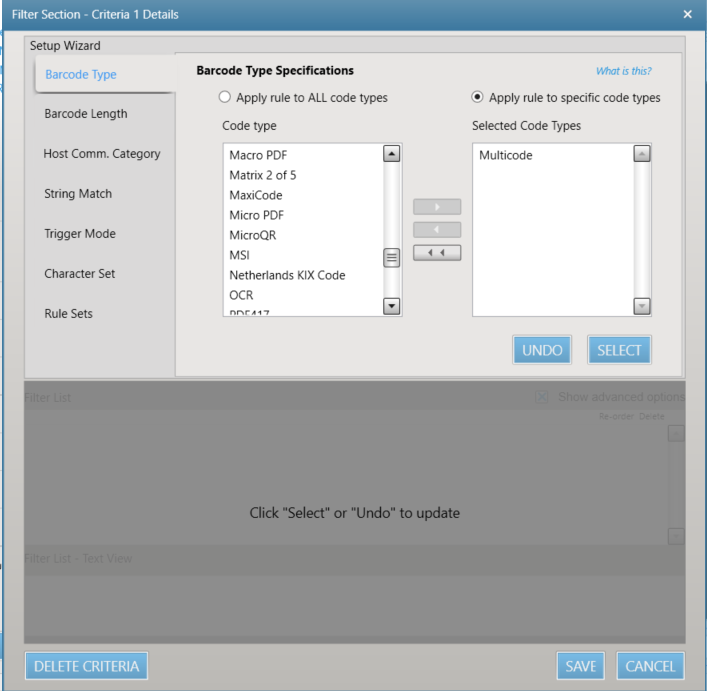Select 'Apply rule to specific code types'

477,98
